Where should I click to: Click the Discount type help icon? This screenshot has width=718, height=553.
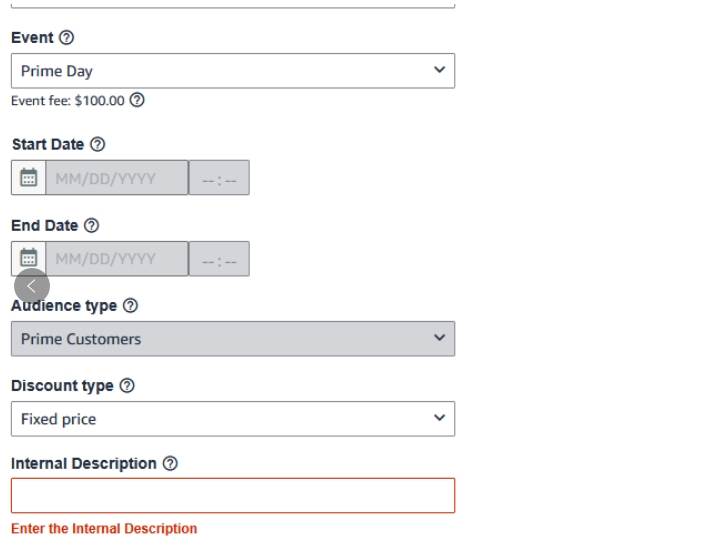(127, 386)
